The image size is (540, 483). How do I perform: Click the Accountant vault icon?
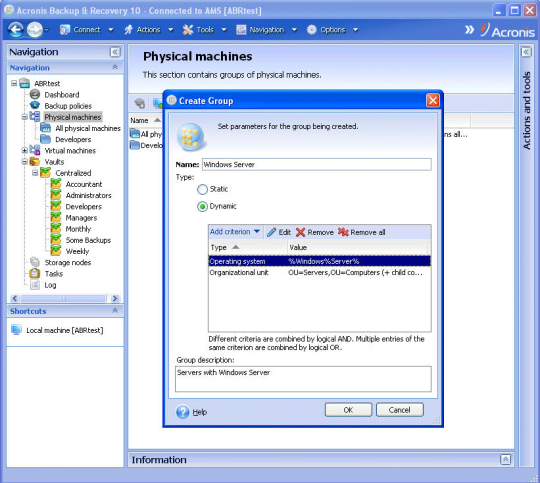[x=56, y=184]
